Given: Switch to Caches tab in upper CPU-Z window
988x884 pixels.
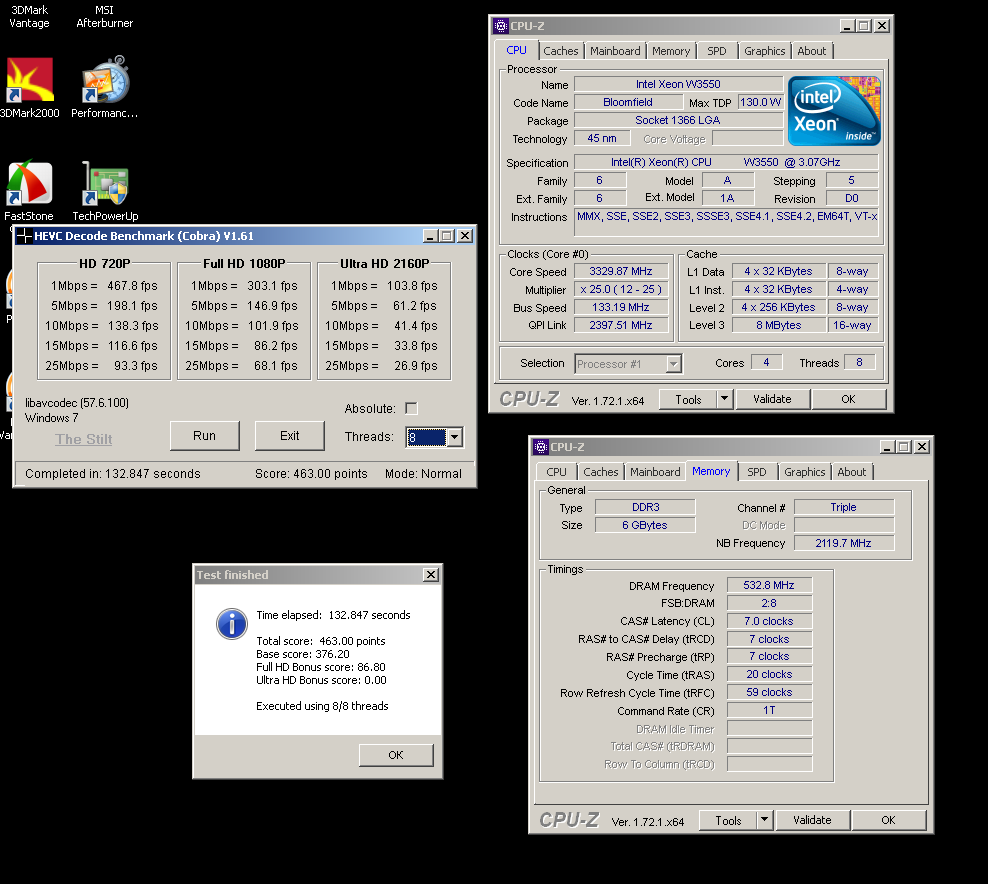Looking at the screenshot, I should tap(560, 51).
